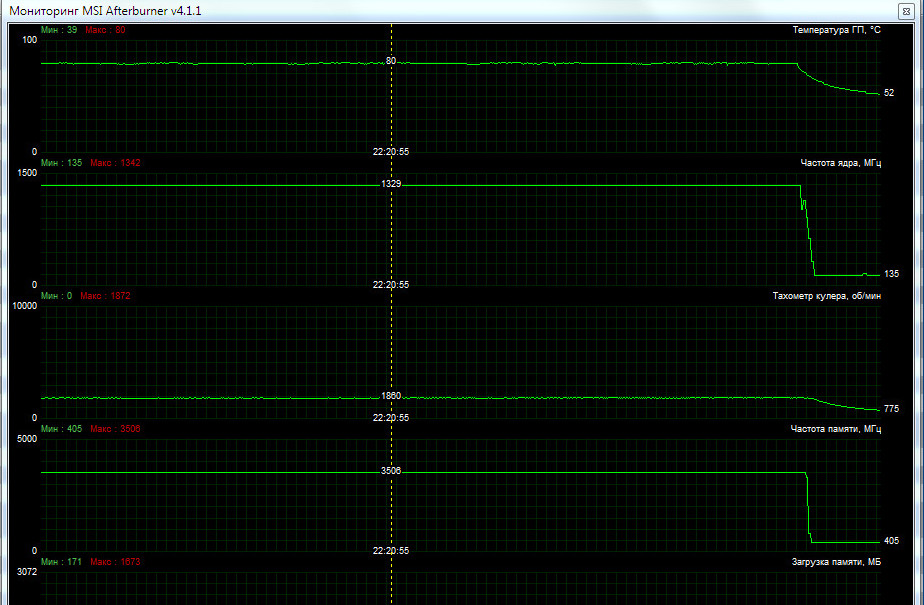Click the '3072' scale label of memory usage graph
Viewport: 924px width, 605px height.
click(27, 572)
